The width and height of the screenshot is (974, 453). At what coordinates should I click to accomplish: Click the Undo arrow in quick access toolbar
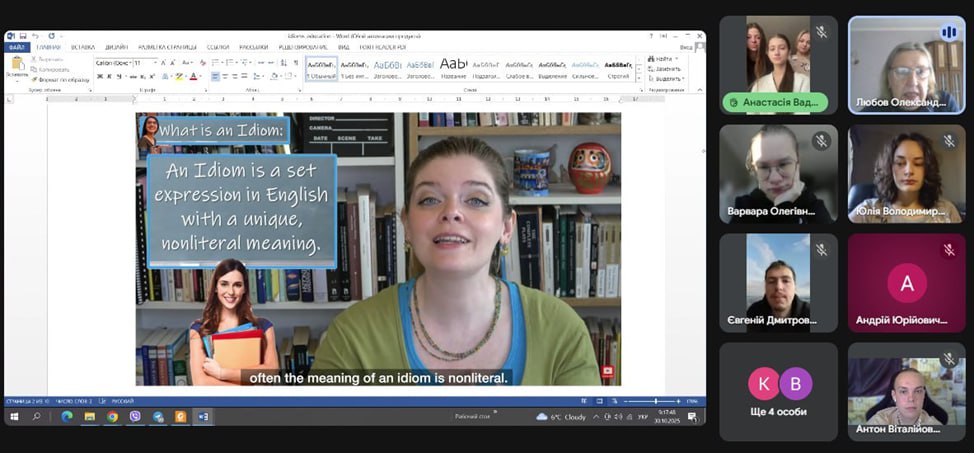(x=35, y=36)
